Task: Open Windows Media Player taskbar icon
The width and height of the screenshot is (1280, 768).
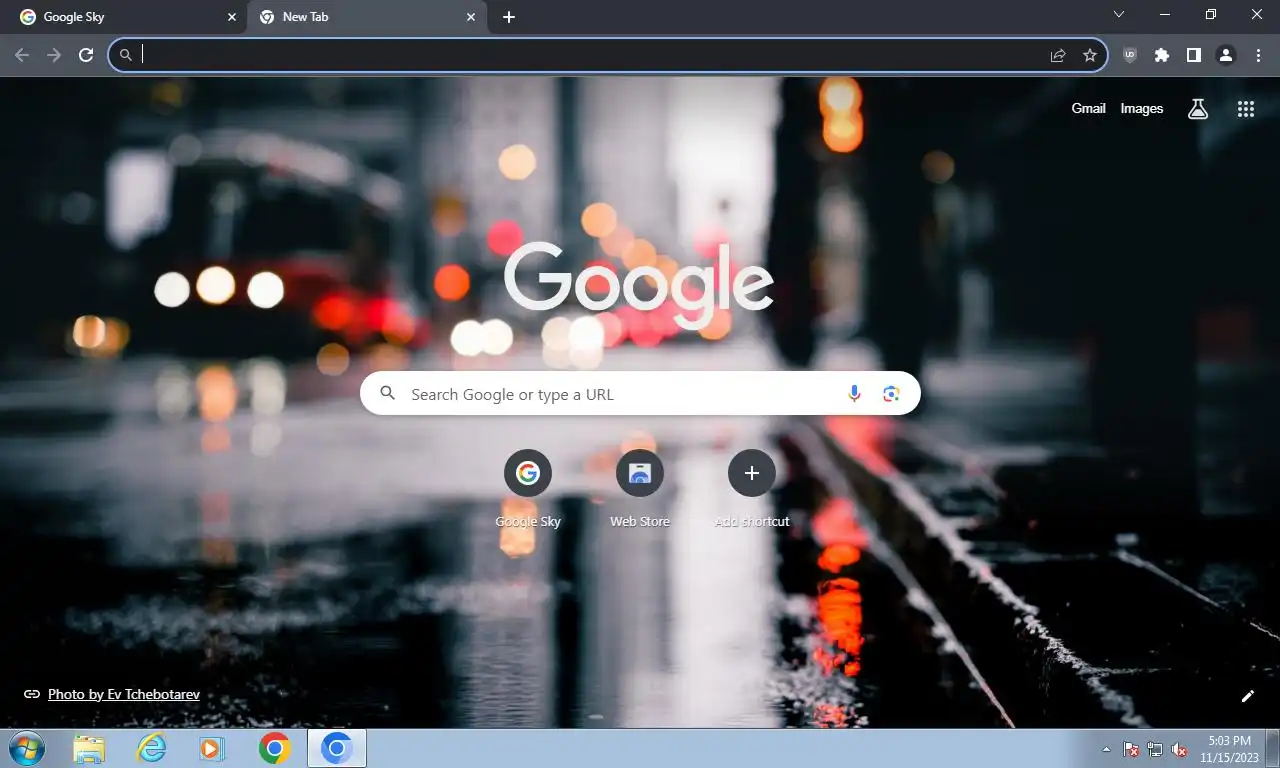Action: [212, 748]
